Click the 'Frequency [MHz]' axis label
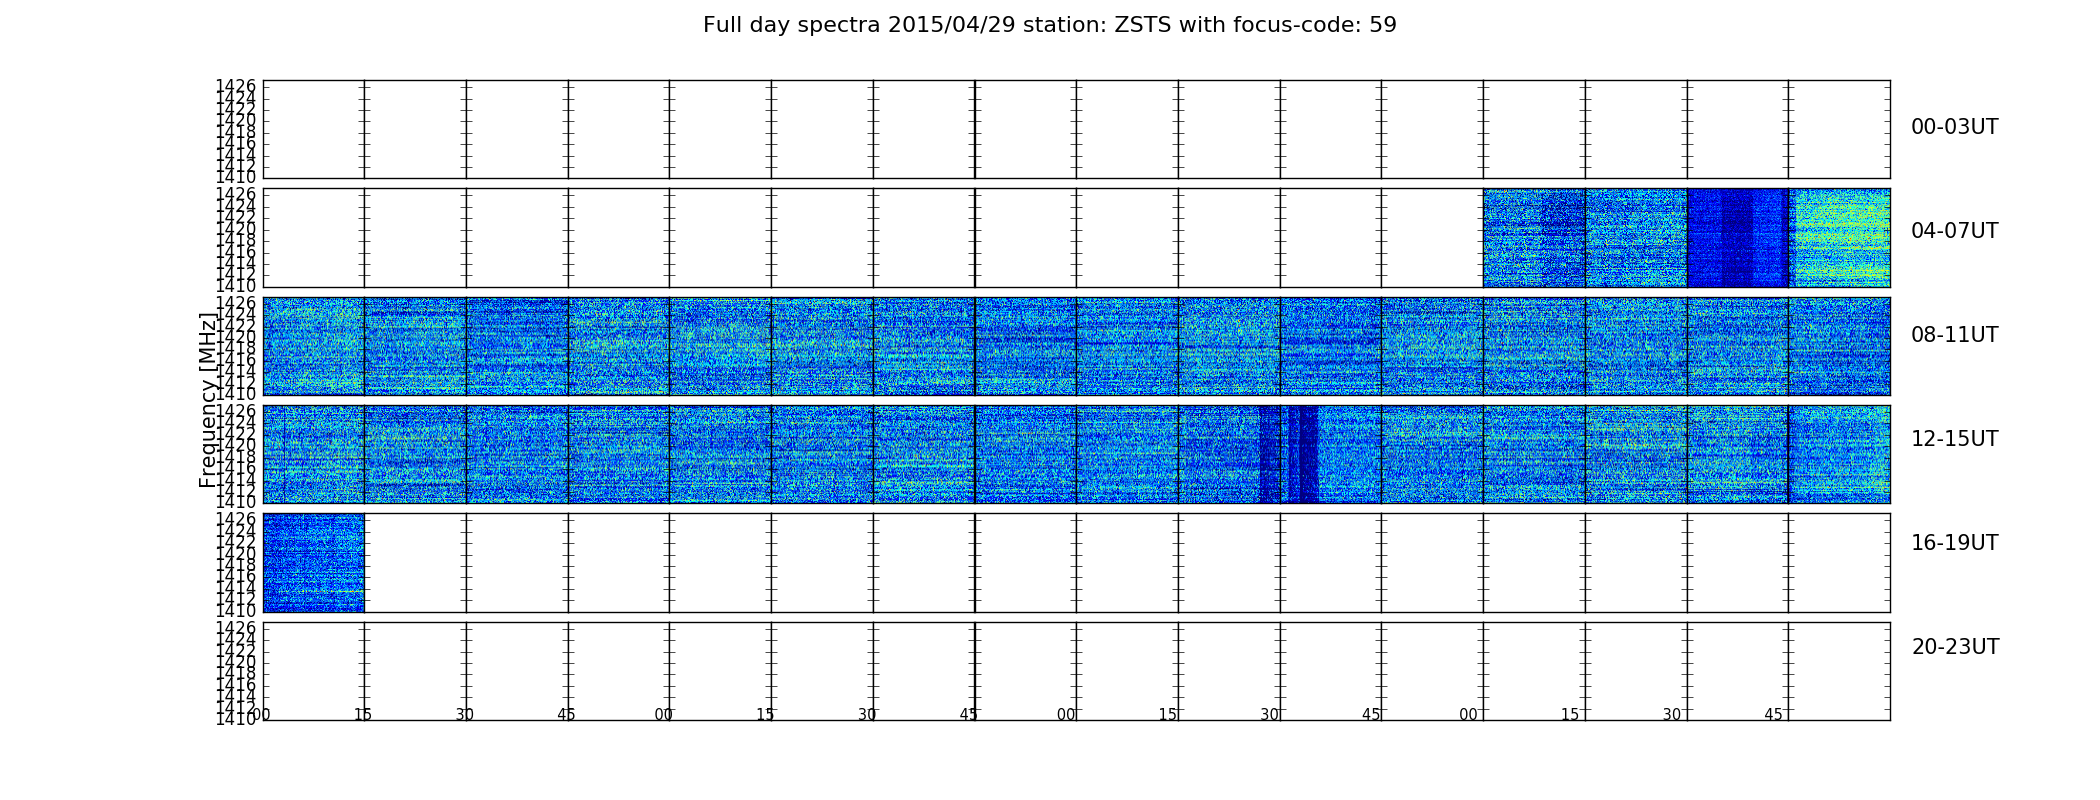Viewport: 2100px width, 800px height. tap(208, 400)
